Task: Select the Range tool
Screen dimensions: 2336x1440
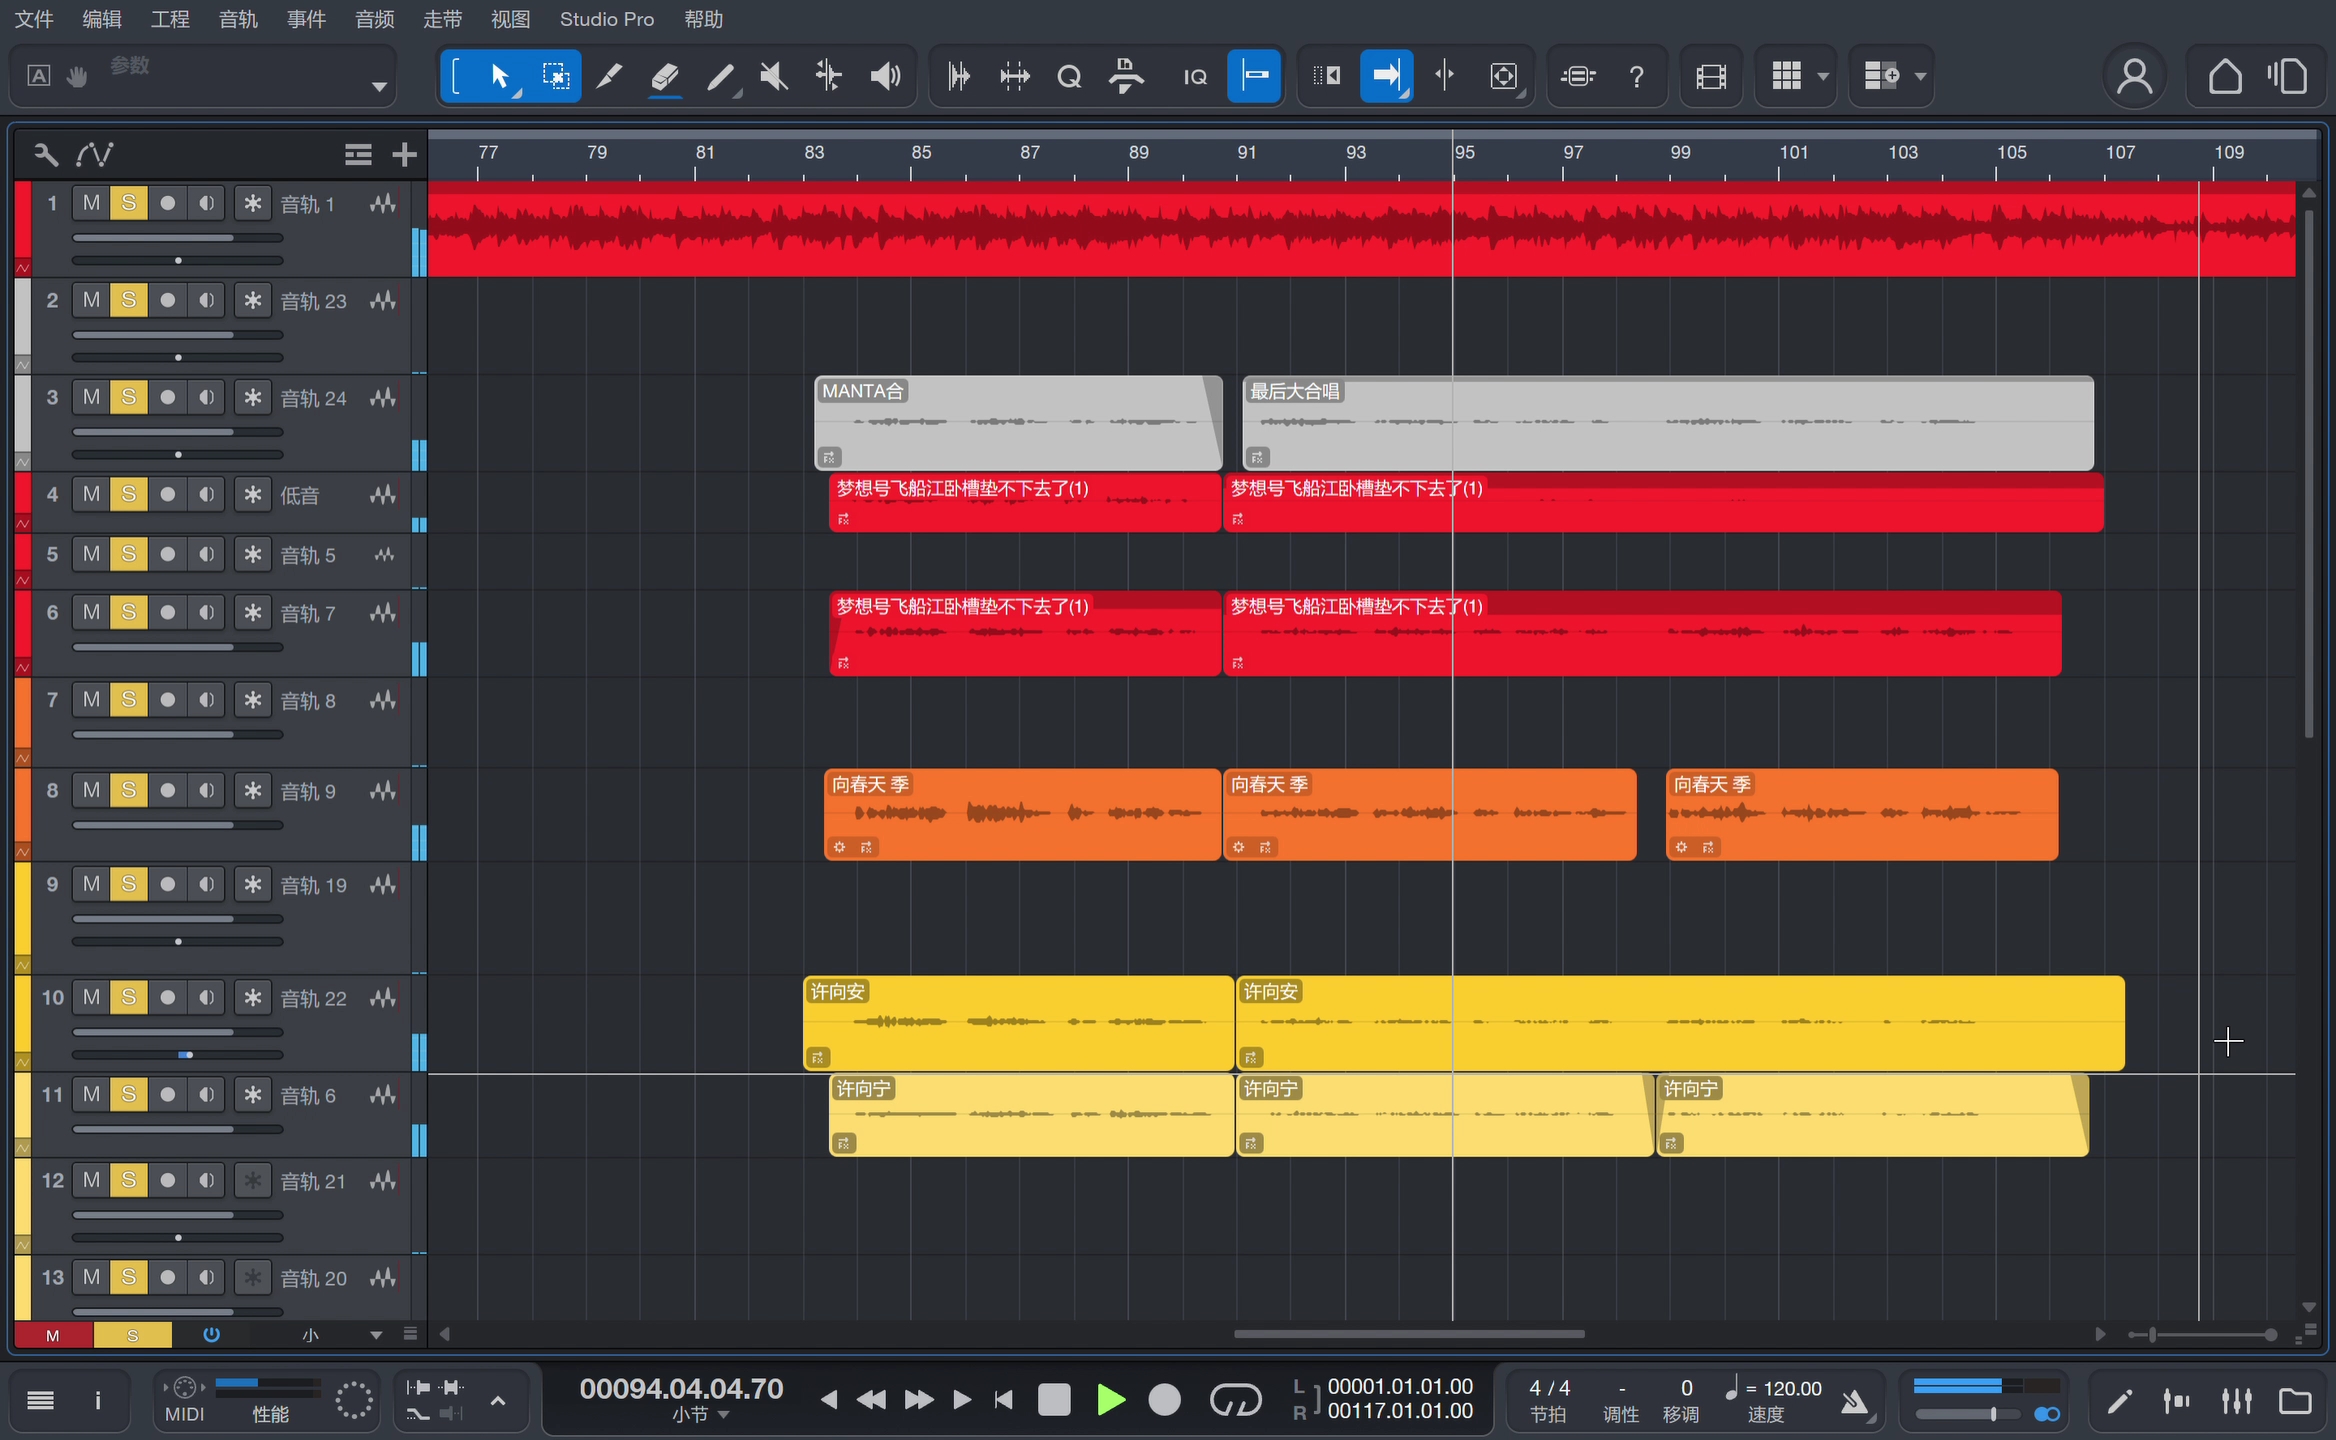Action: [x=556, y=76]
